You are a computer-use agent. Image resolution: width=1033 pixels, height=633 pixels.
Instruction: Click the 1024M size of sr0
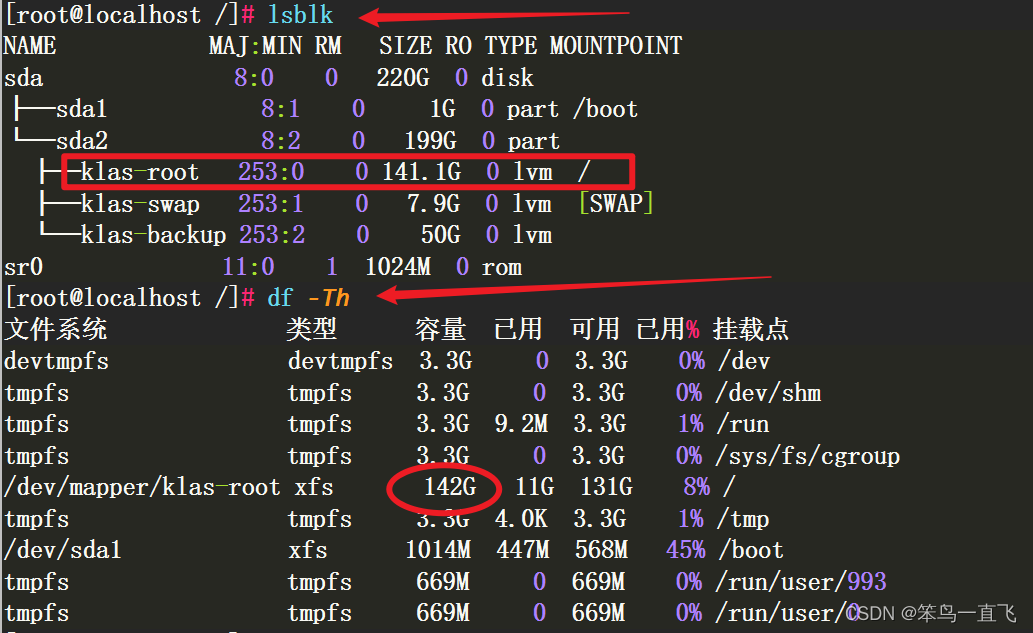[398, 267]
